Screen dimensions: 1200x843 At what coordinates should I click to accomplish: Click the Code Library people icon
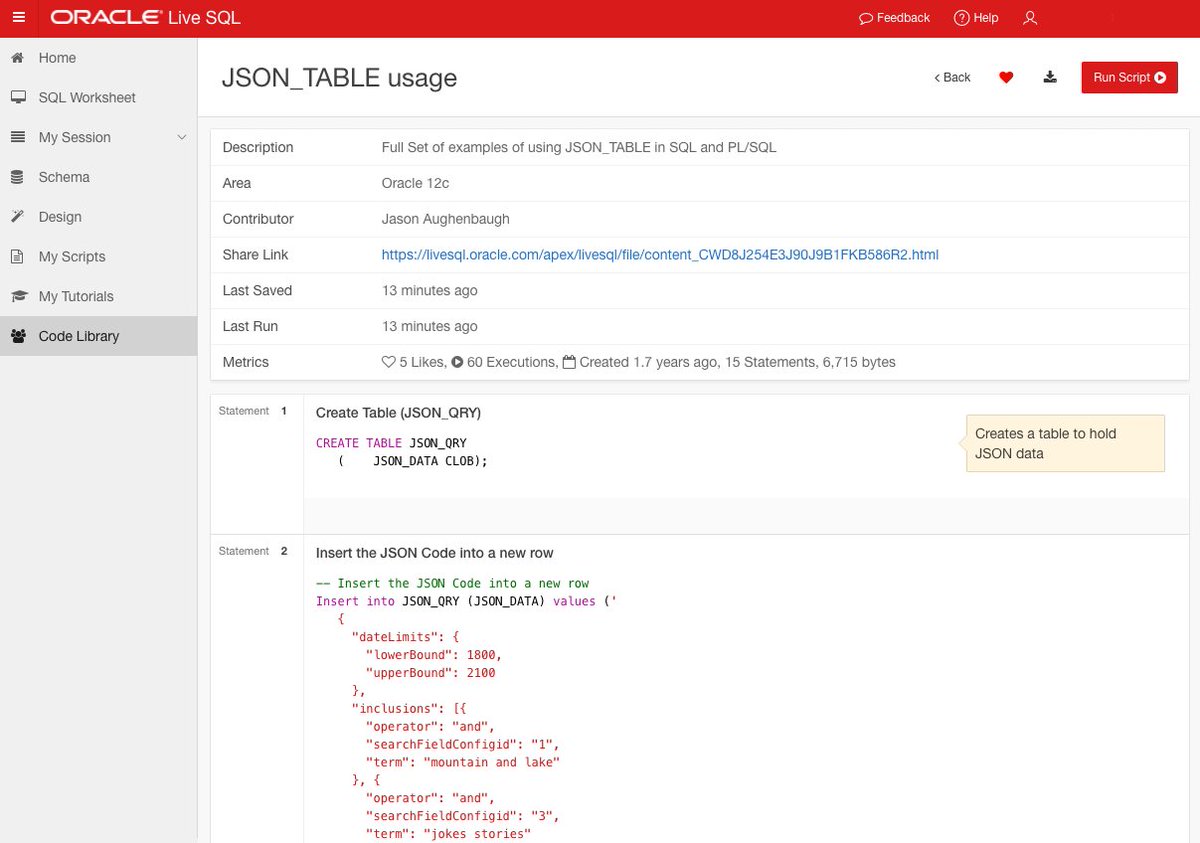(18, 336)
